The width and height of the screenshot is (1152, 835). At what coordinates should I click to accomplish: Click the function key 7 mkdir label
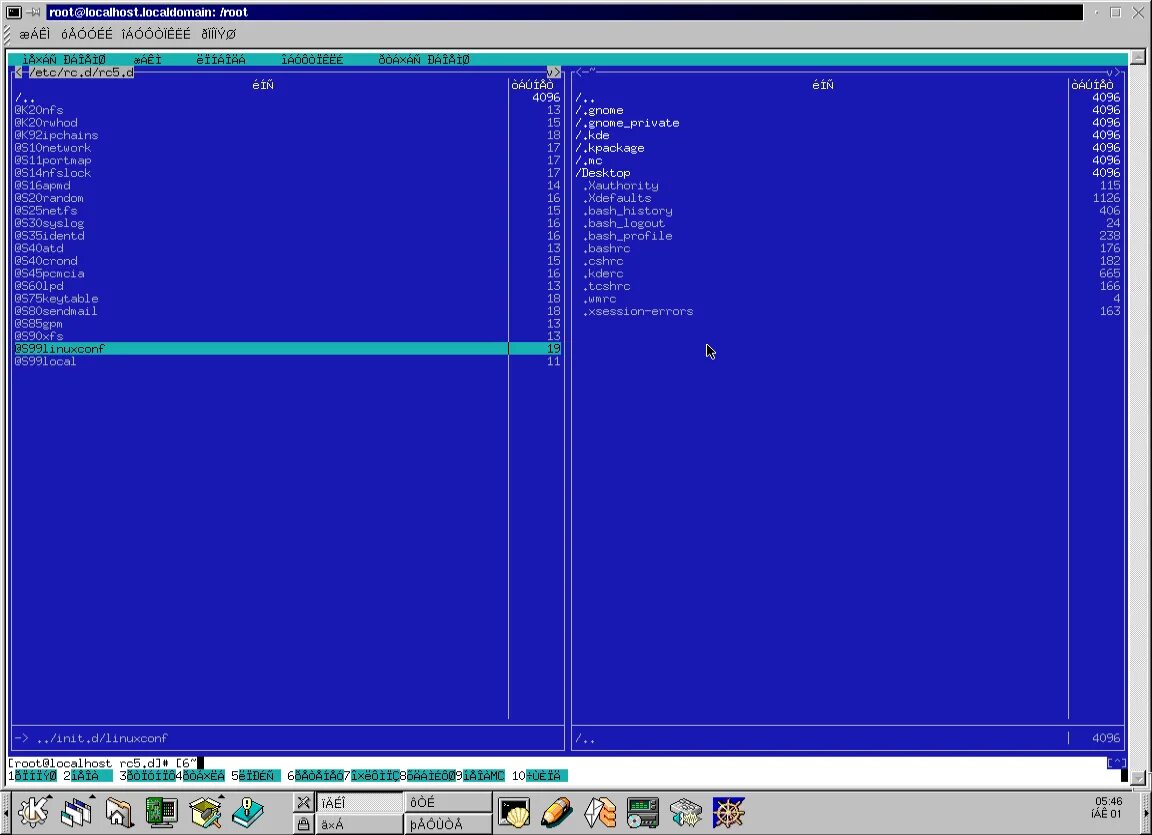[375, 776]
